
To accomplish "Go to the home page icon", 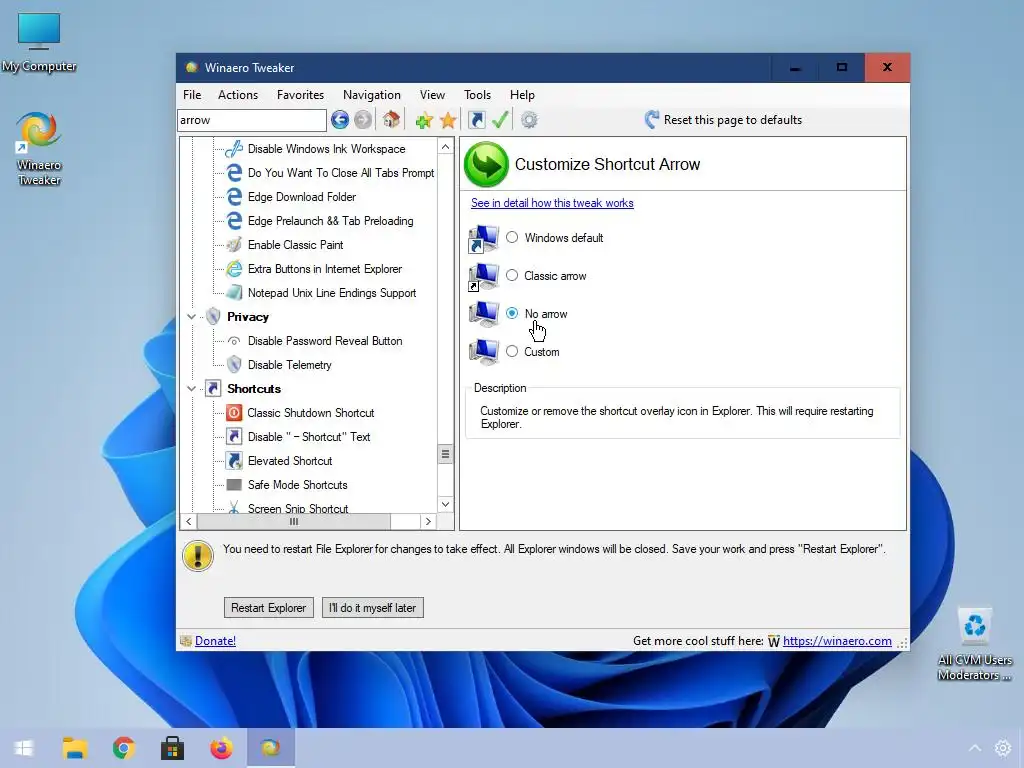I will point(391,120).
